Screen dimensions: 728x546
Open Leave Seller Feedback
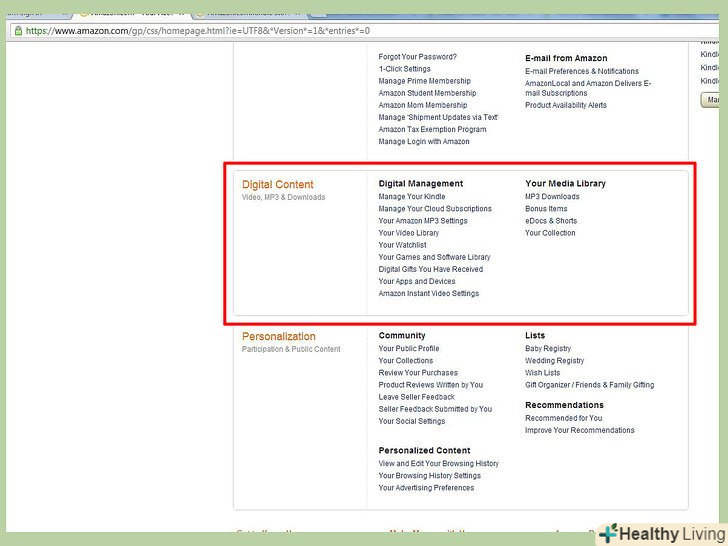[x=416, y=396]
